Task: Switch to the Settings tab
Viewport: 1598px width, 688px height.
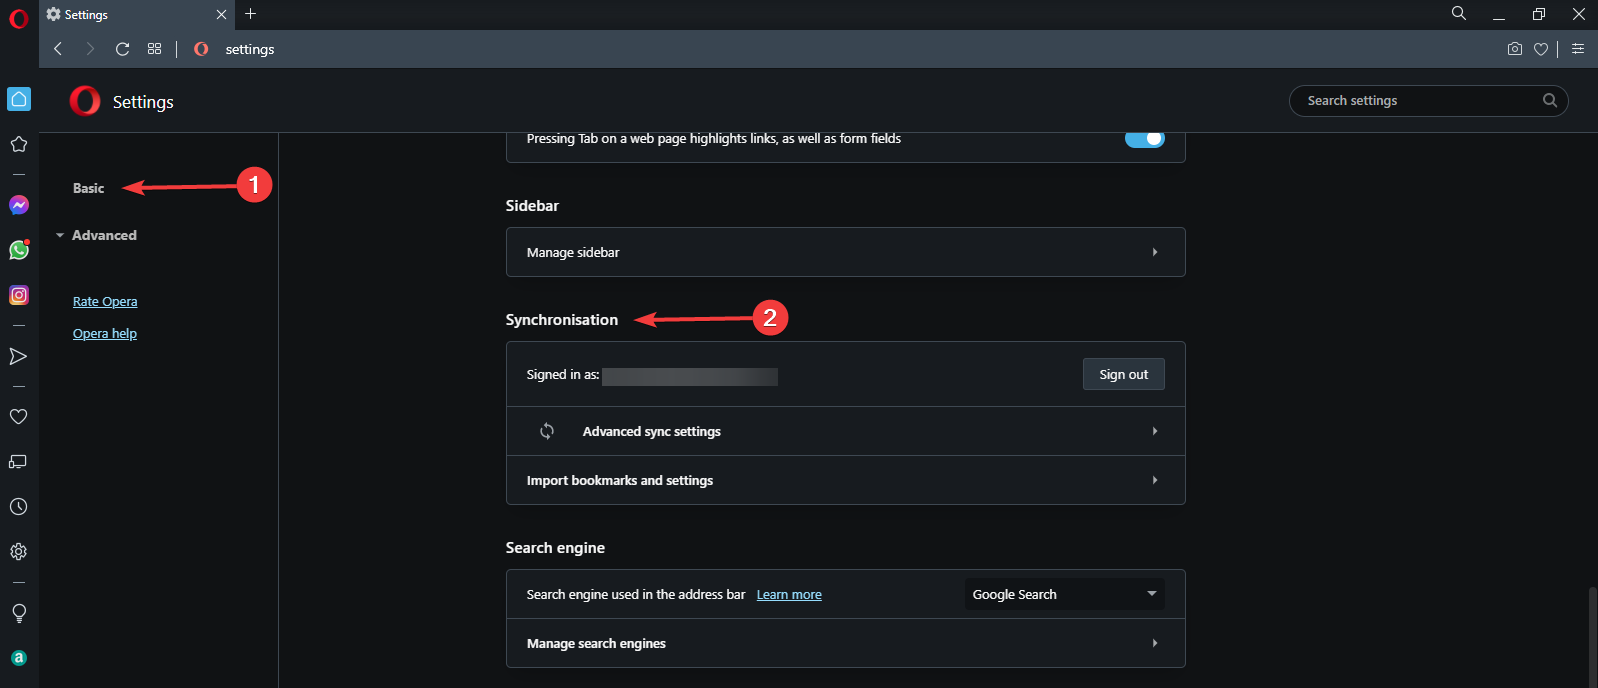Action: (x=130, y=15)
